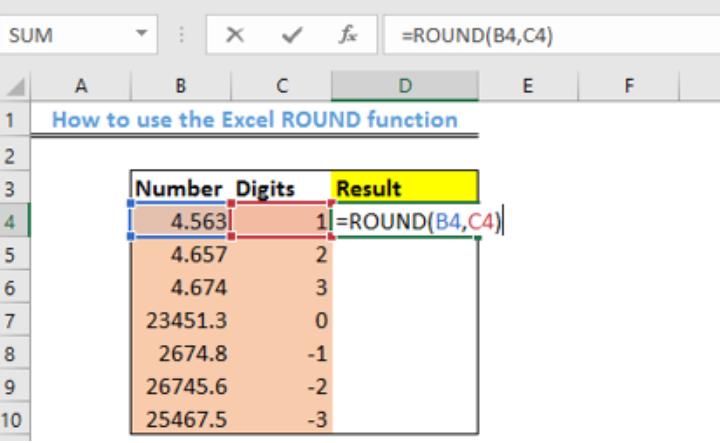Click Digits cell with value -2
Screen dimensions: 720x443
pos(281,387)
